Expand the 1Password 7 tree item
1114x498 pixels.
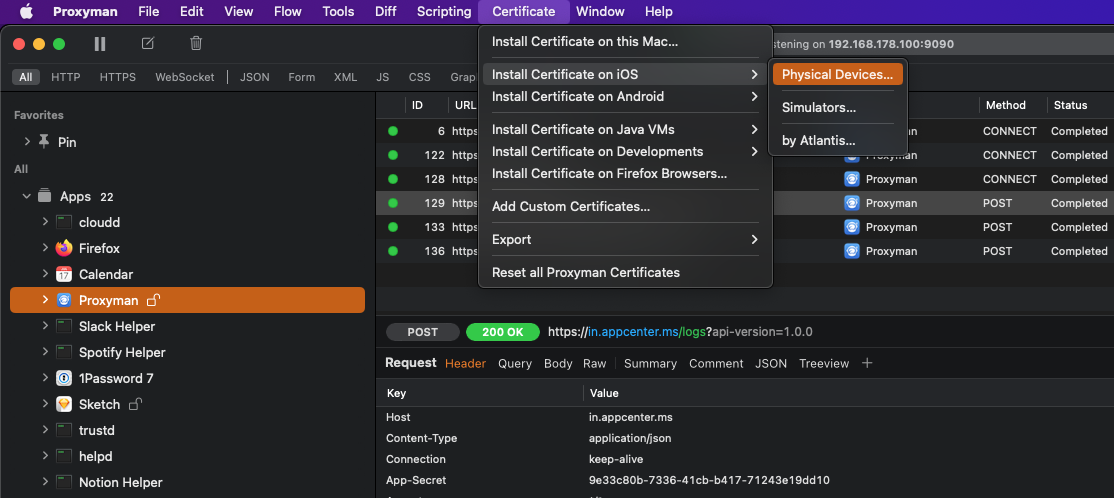(x=45, y=378)
